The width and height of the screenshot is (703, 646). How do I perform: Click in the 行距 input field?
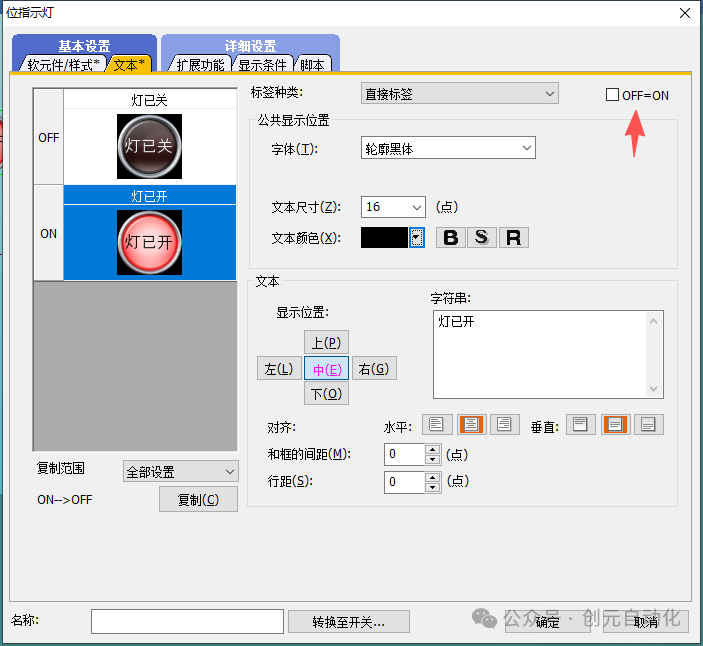(404, 482)
